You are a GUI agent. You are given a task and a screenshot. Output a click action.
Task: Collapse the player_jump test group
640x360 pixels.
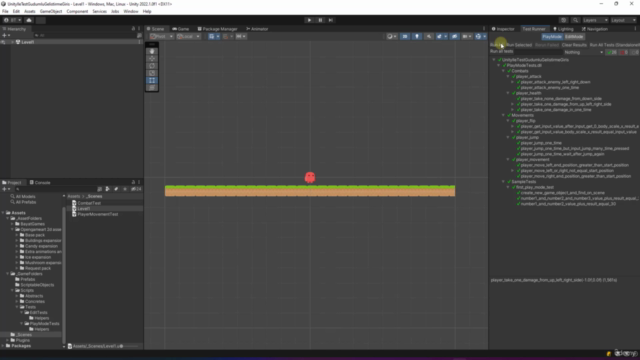508,137
